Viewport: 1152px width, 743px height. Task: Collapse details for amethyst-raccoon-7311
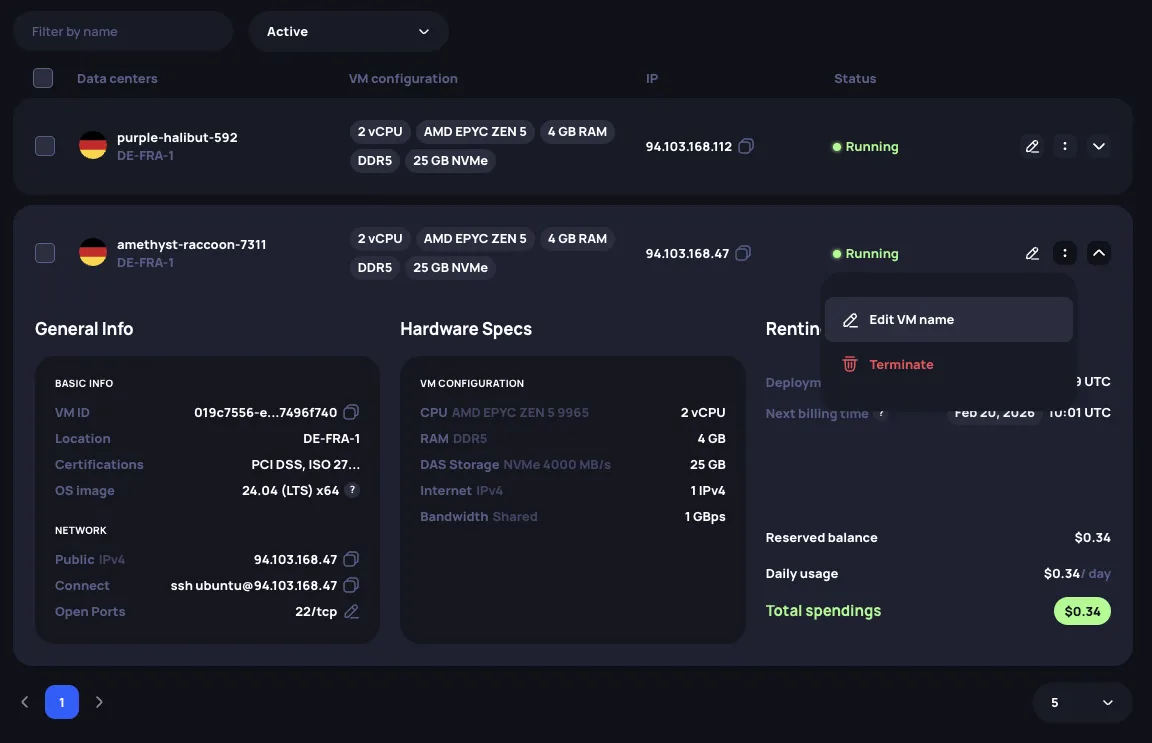(x=1098, y=253)
